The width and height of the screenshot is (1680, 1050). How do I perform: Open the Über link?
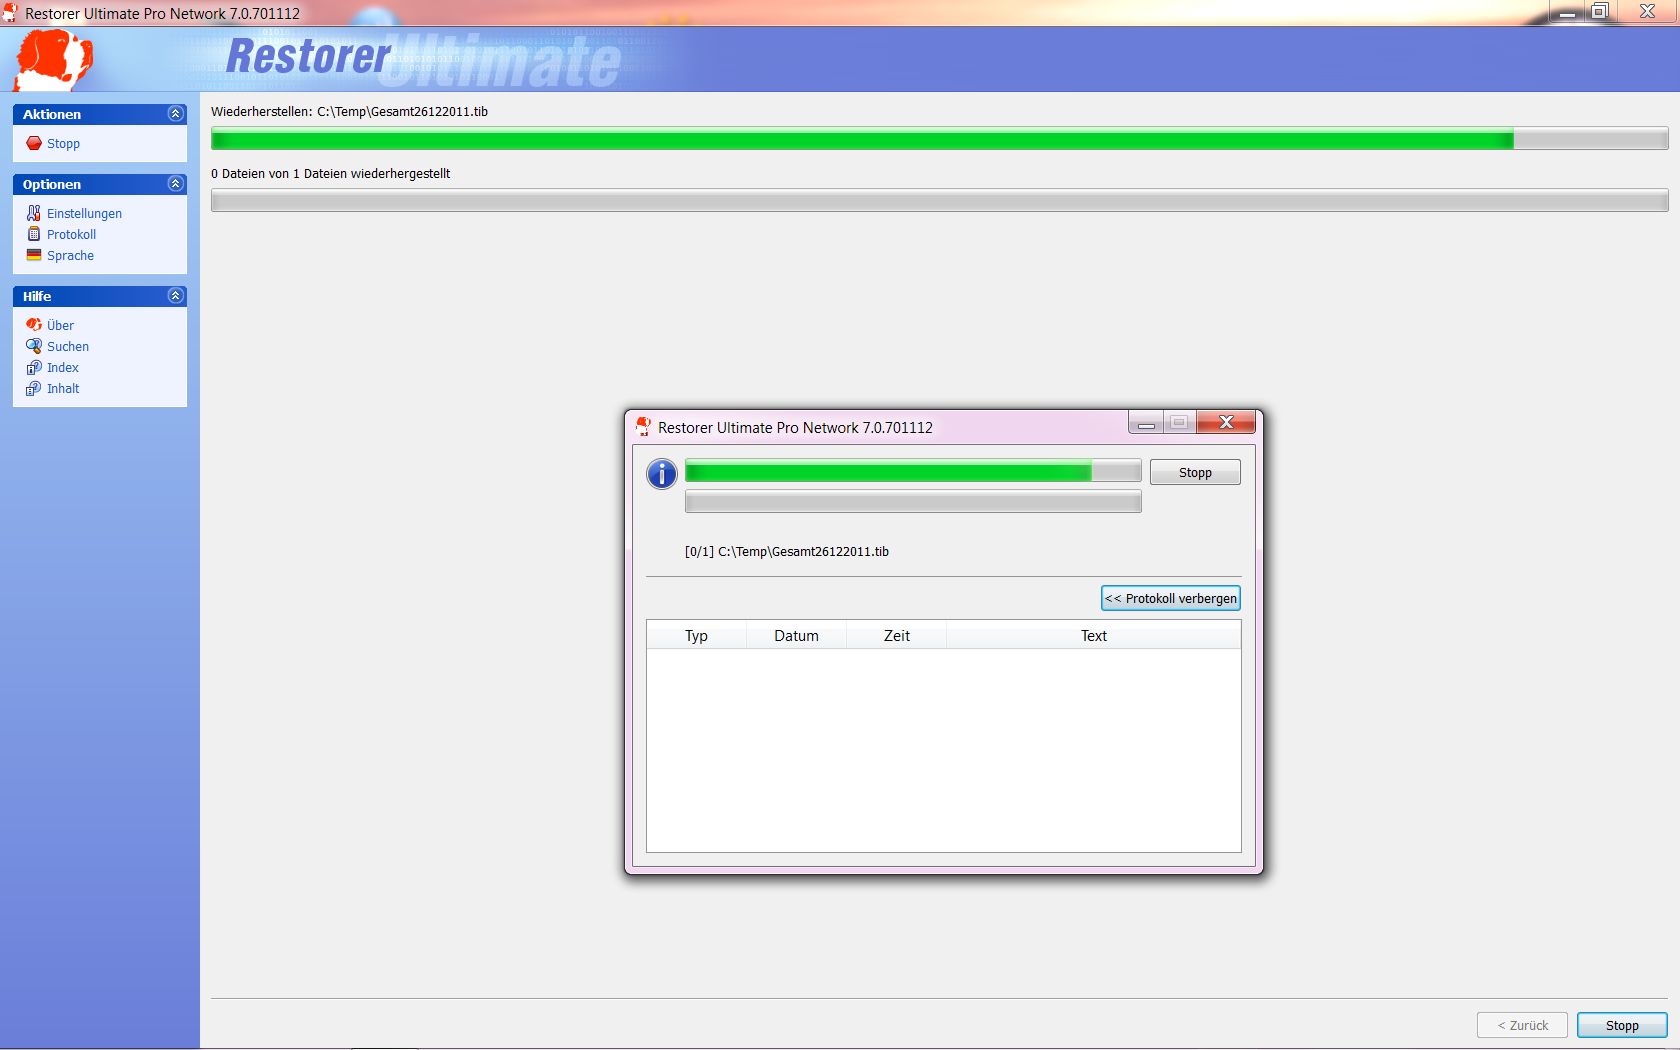pyautogui.click(x=60, y=325)
